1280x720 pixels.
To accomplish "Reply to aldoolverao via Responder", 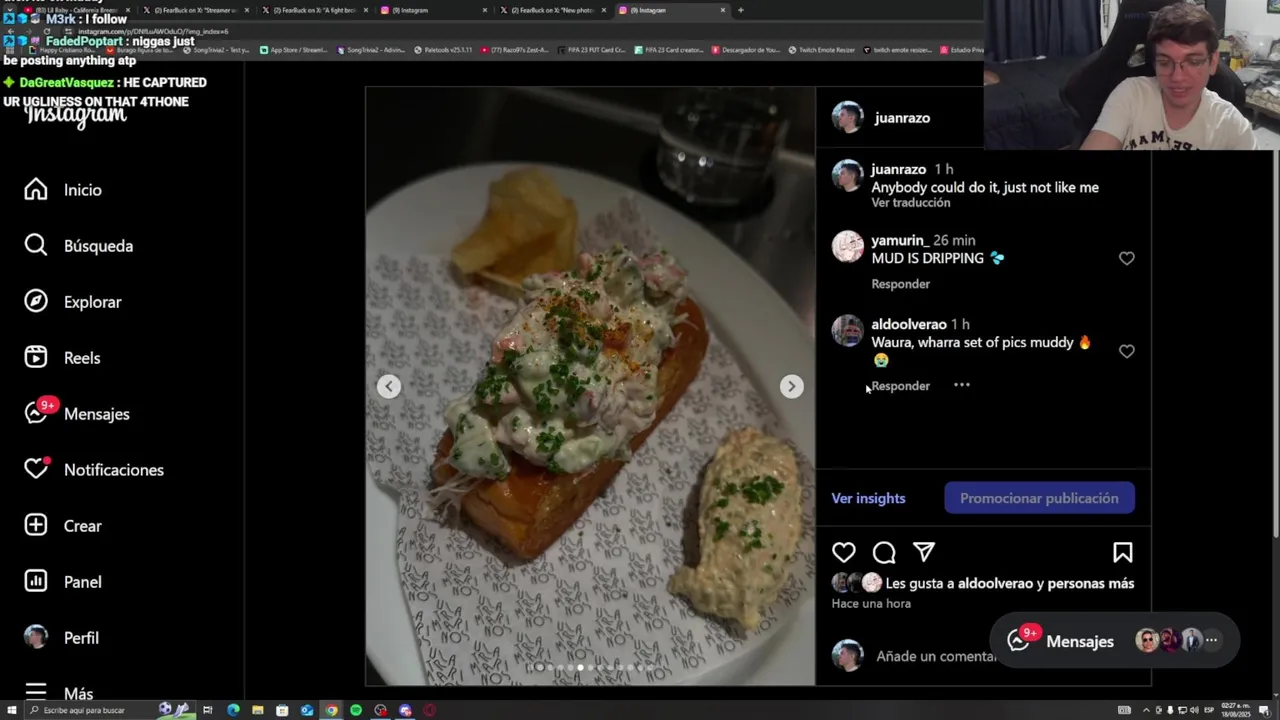I will click(x=900, y=386).
